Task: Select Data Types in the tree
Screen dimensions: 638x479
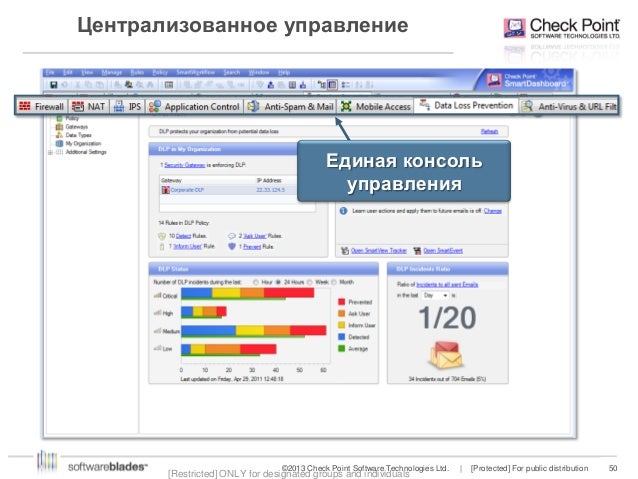Action: 79,135
